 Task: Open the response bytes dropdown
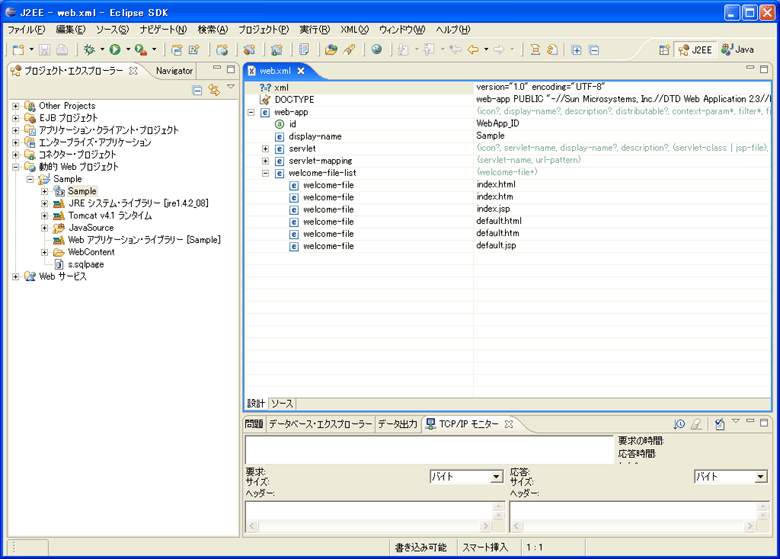coord(761,477)
